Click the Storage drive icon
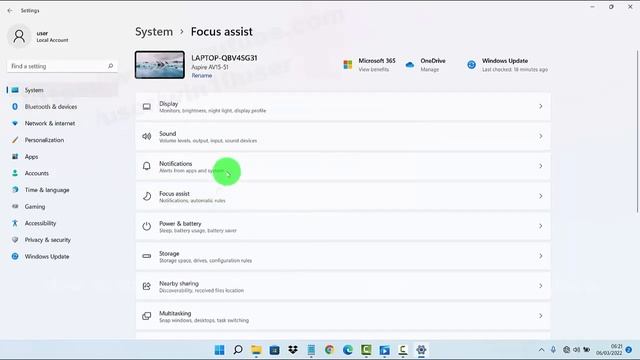The width and height of the screenshot is (640, 360). (x=147, y=256)
